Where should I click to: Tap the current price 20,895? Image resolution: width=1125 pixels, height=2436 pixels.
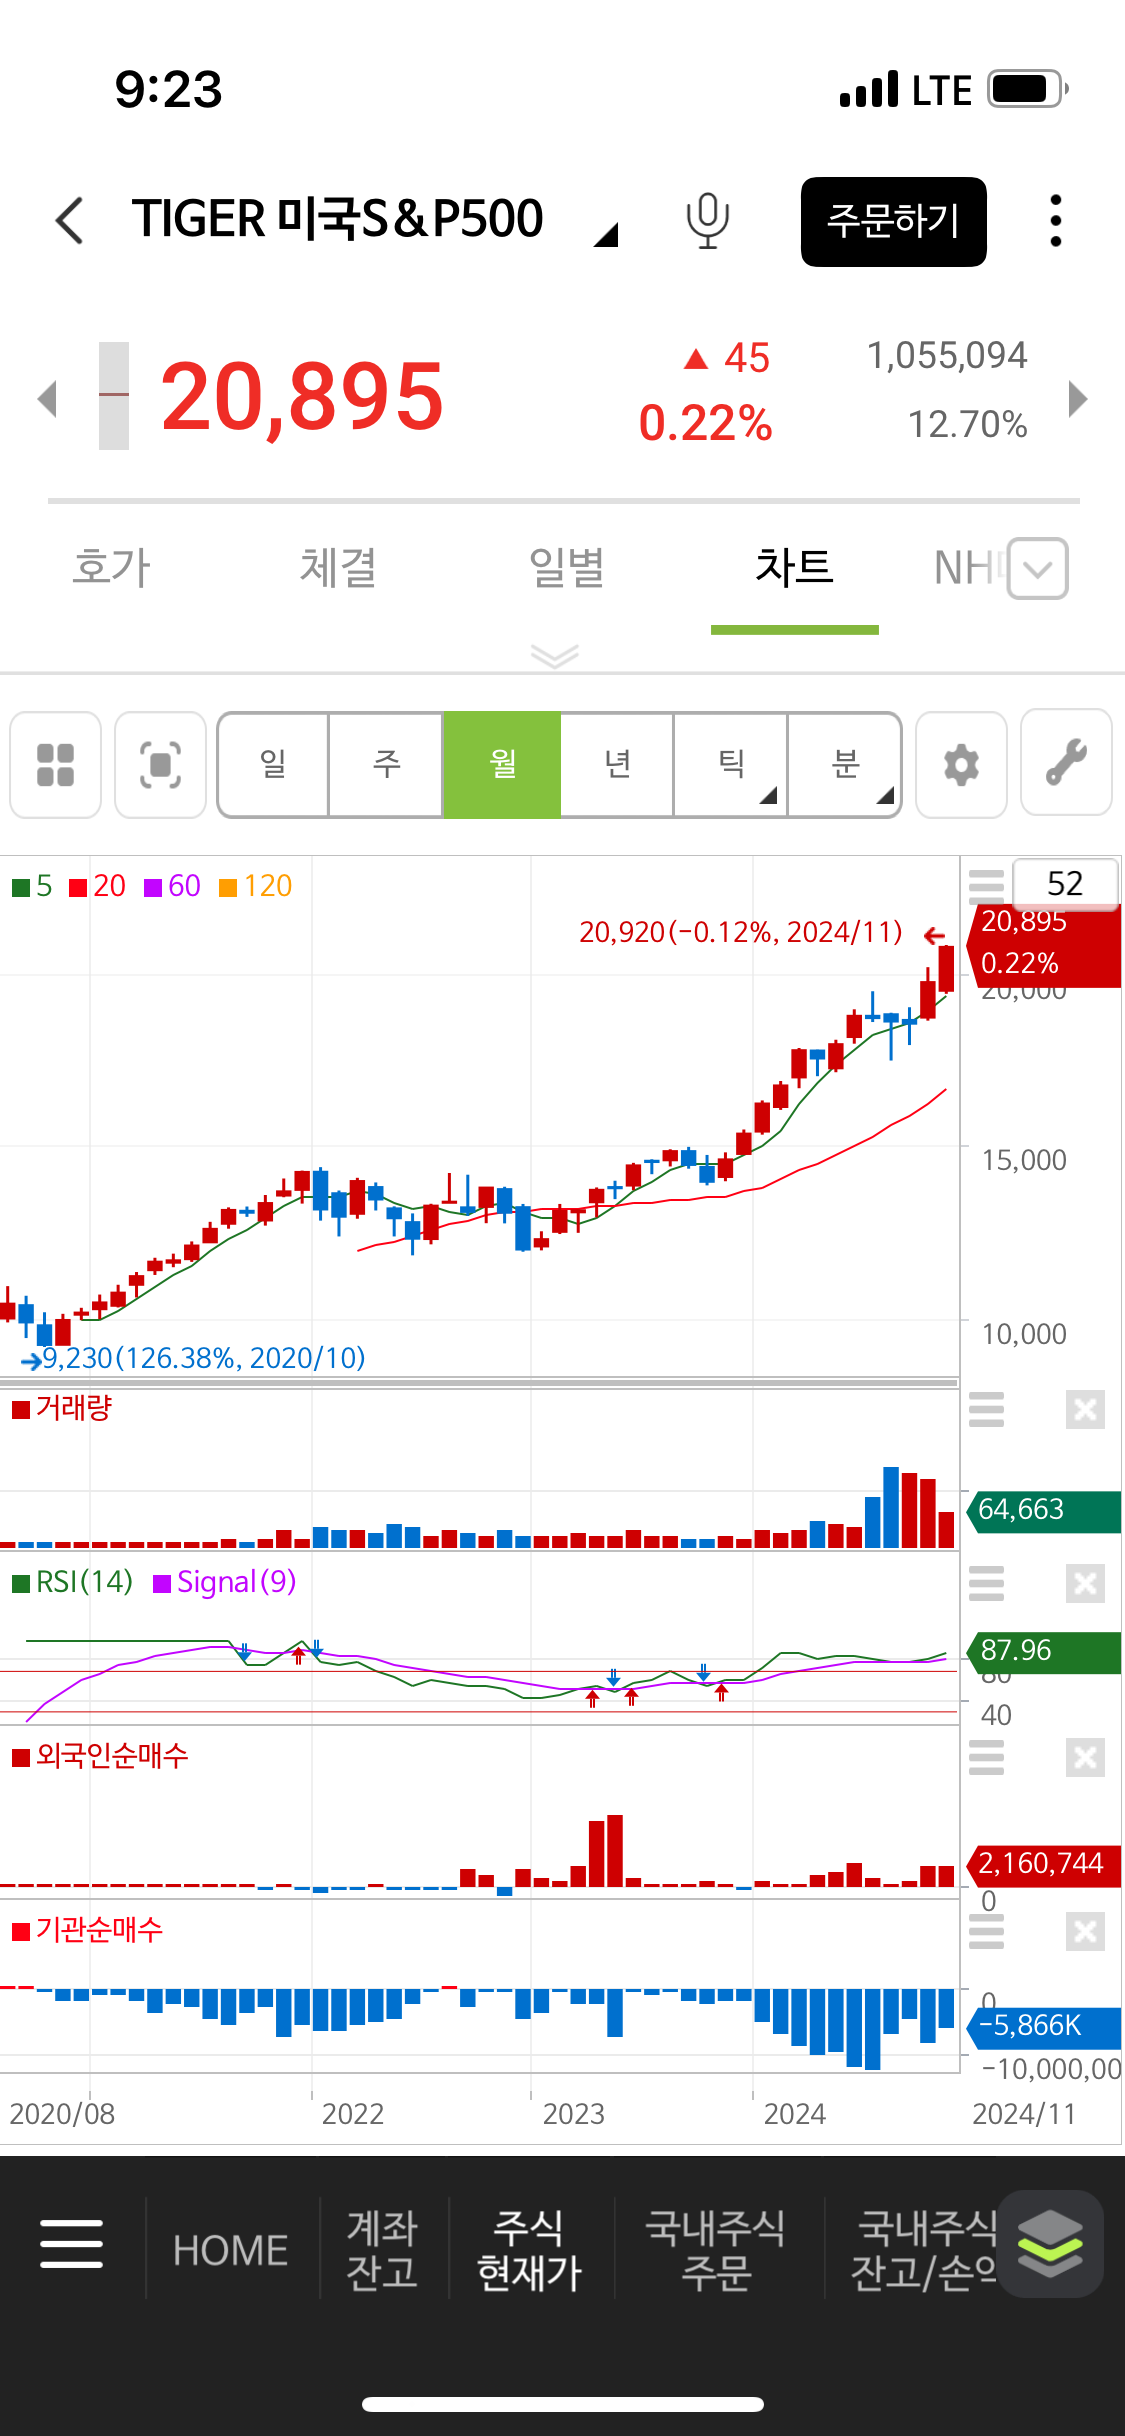(302, 397)
